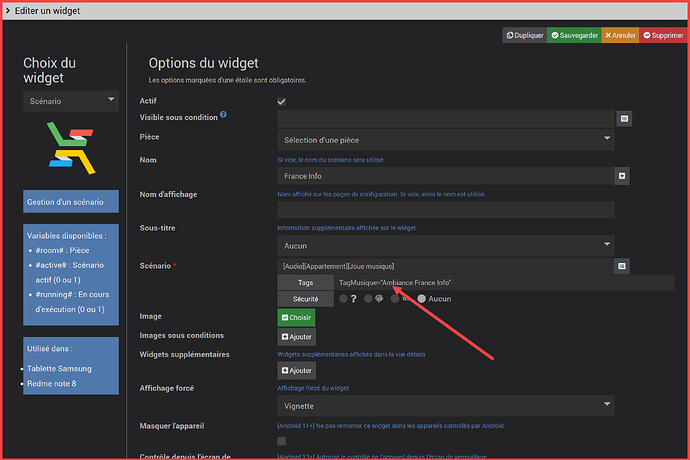Click the Tags tab button
This screenshot has width=690, height=460.
tap(305, 283)
